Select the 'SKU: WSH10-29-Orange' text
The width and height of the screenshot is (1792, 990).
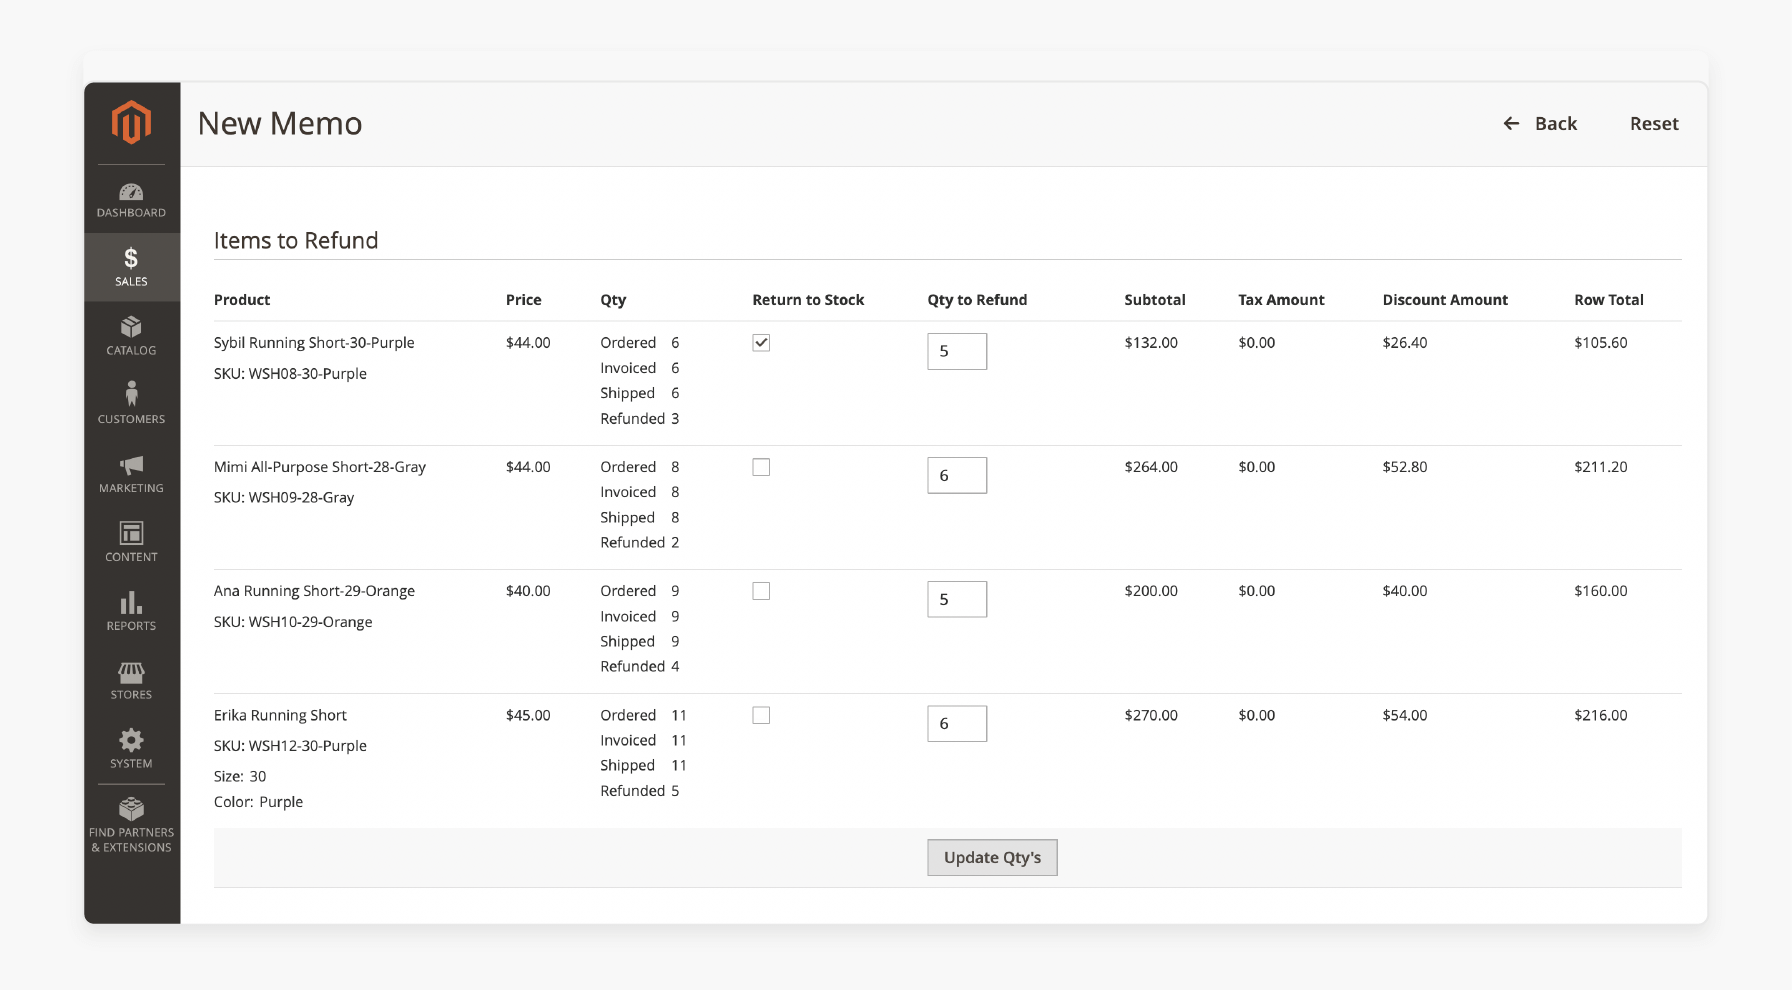[x=293, y=622]
